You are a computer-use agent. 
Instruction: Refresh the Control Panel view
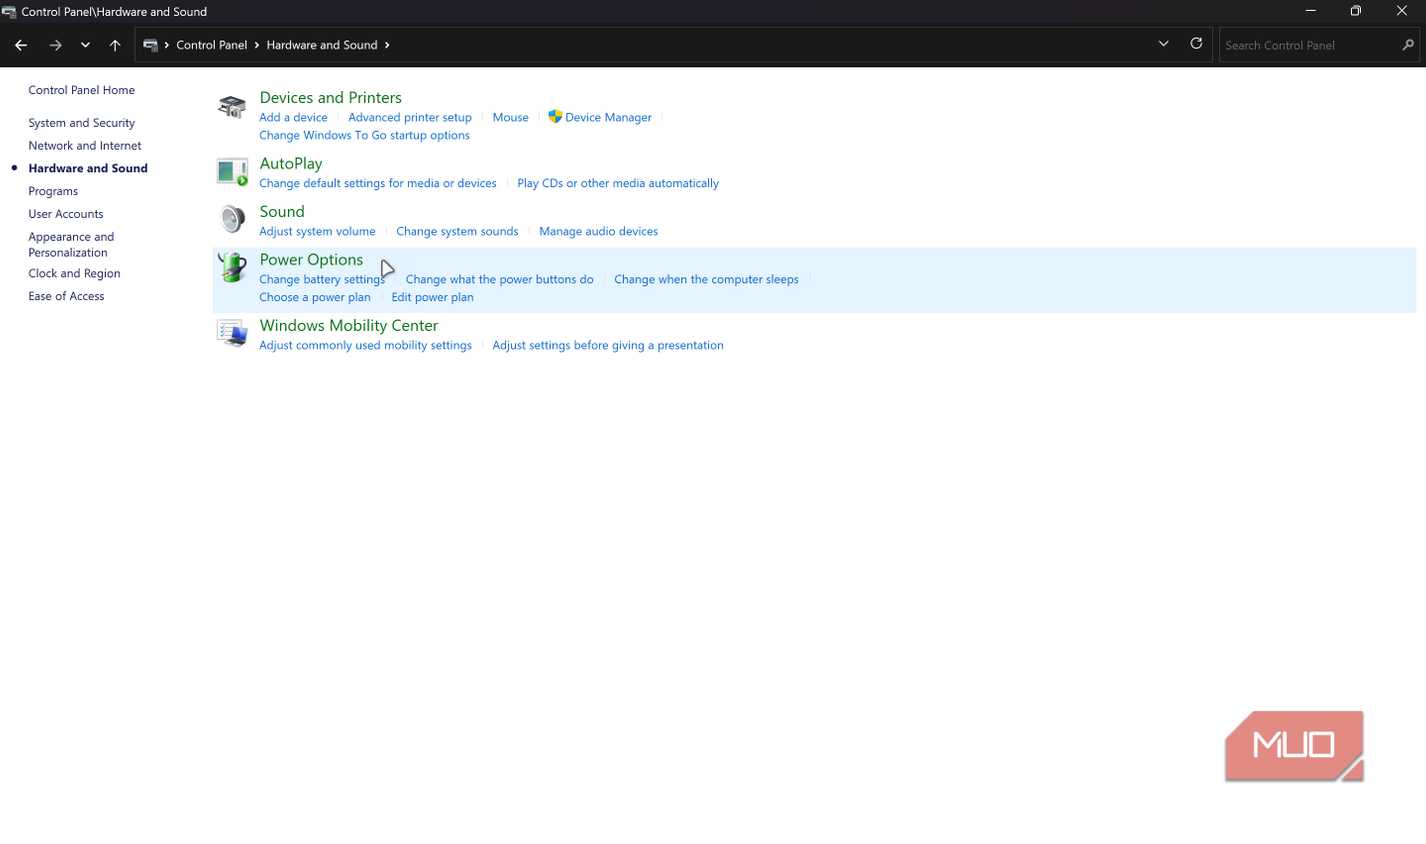click(x=1196, y=44)
